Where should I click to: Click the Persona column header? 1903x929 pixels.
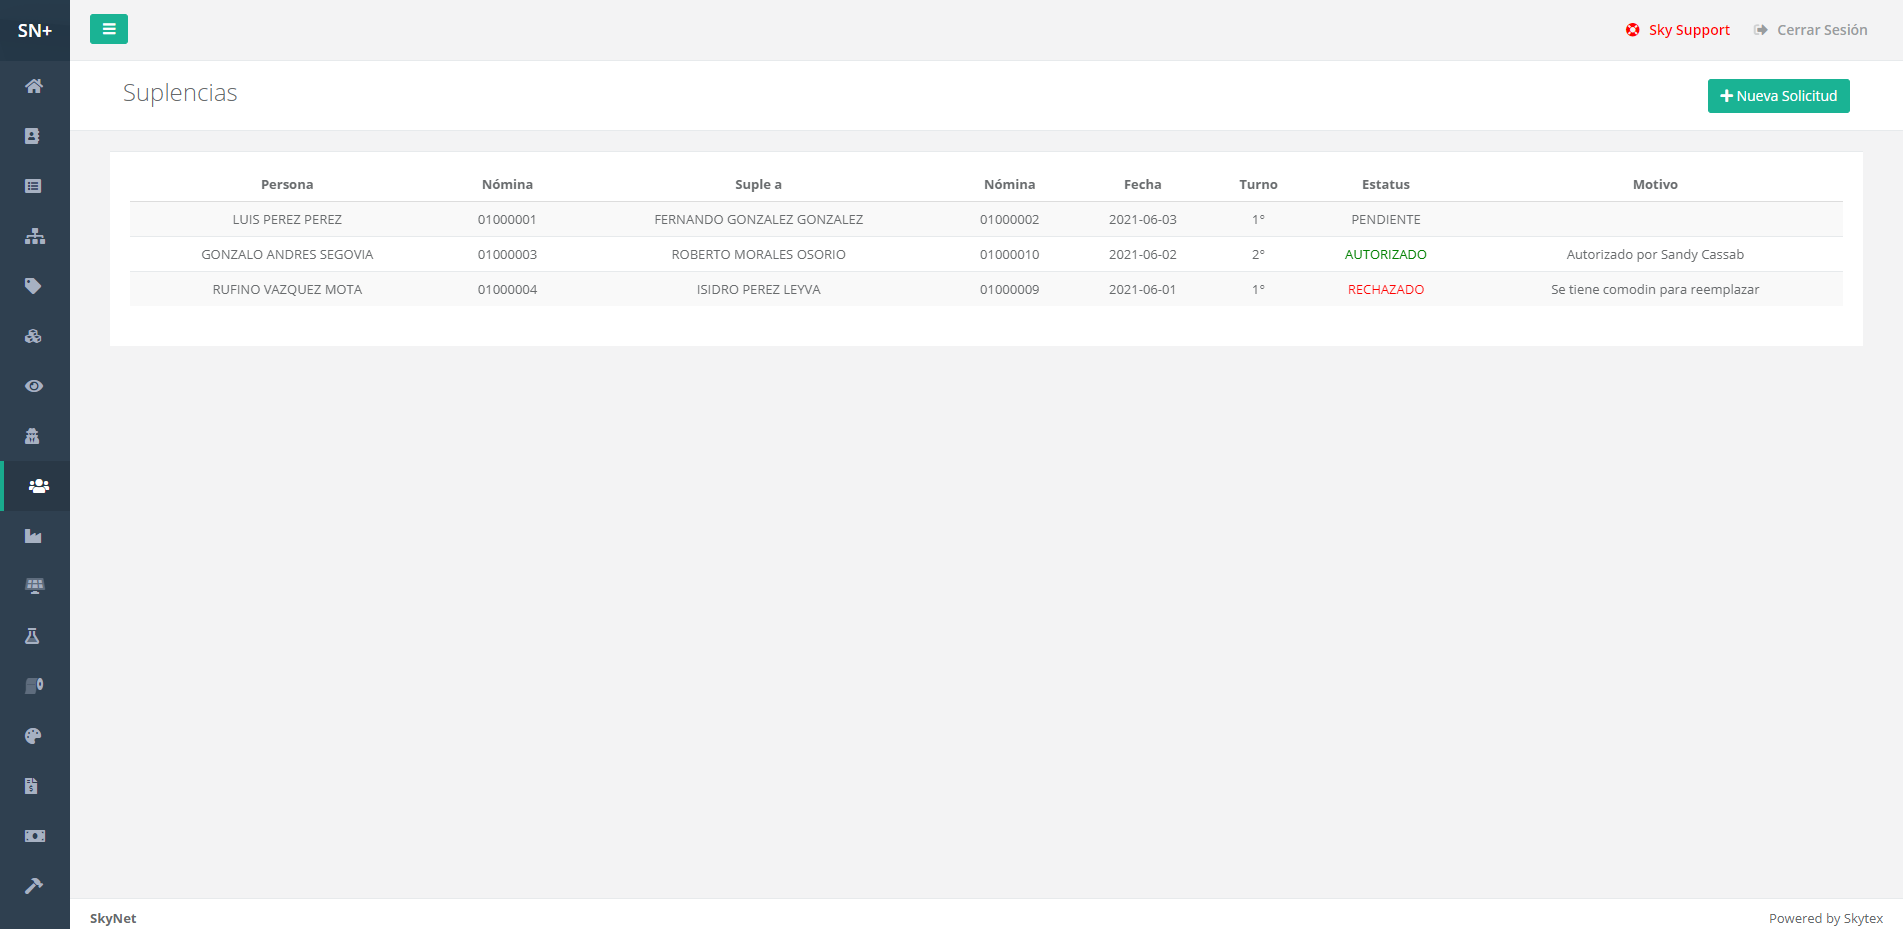(x=287, y=185)
